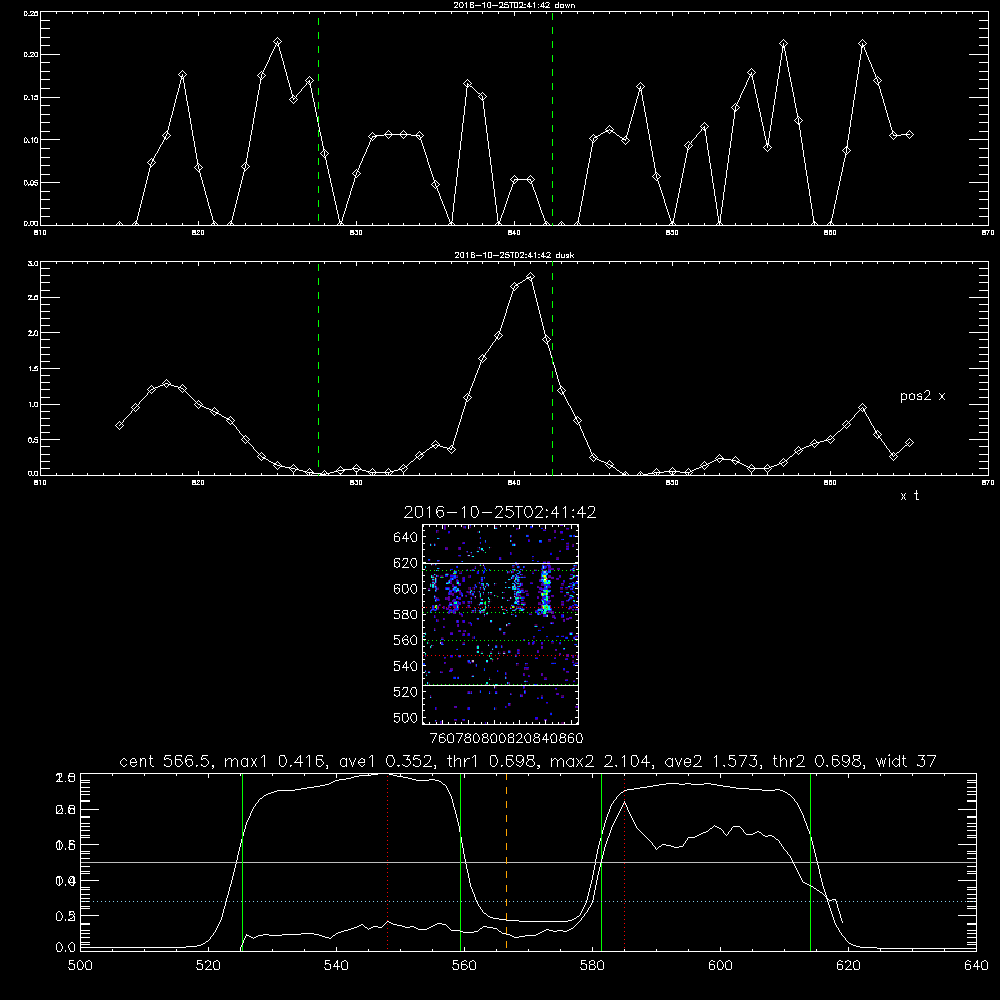The height and width of the screenshot is (1000, 1000).
Task: Click the solid horizontal threshold line in bottom plot
Action: (528, 862)
